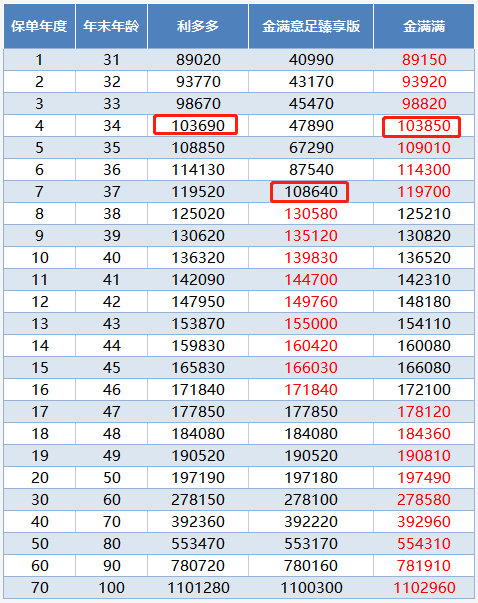
Task: Select the red-boxed cell 108640
Action: point(310,192)
